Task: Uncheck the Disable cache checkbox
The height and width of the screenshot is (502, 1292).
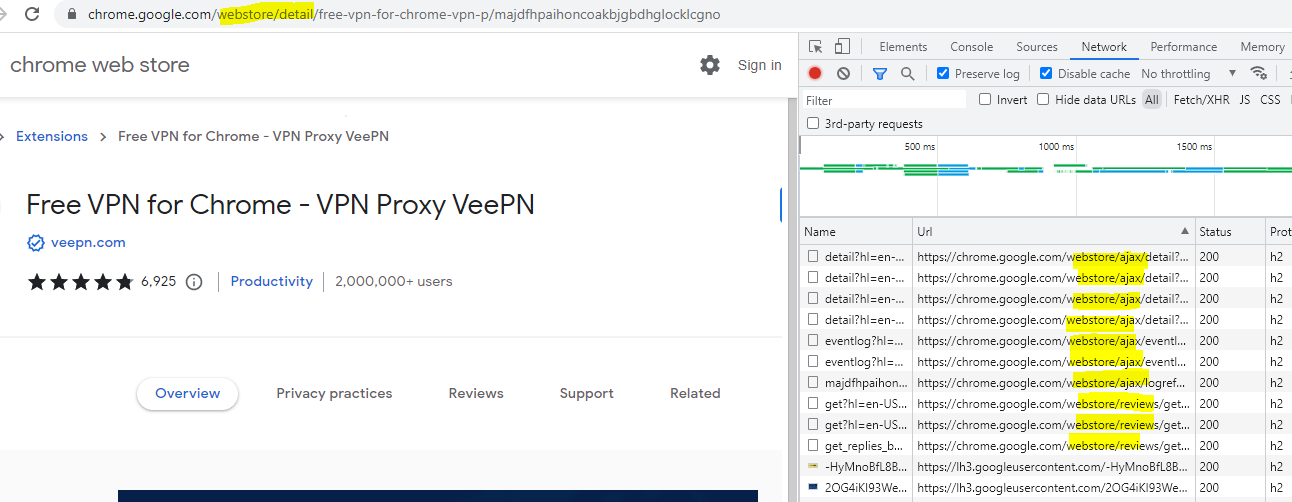Action: pos(1046,73)
